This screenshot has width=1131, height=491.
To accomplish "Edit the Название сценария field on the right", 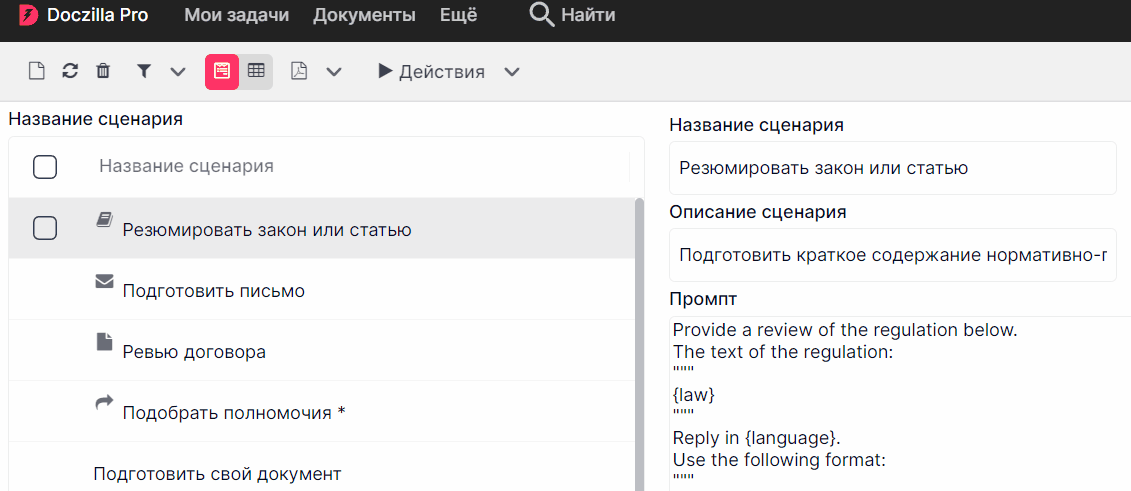I will pos(893,168).
